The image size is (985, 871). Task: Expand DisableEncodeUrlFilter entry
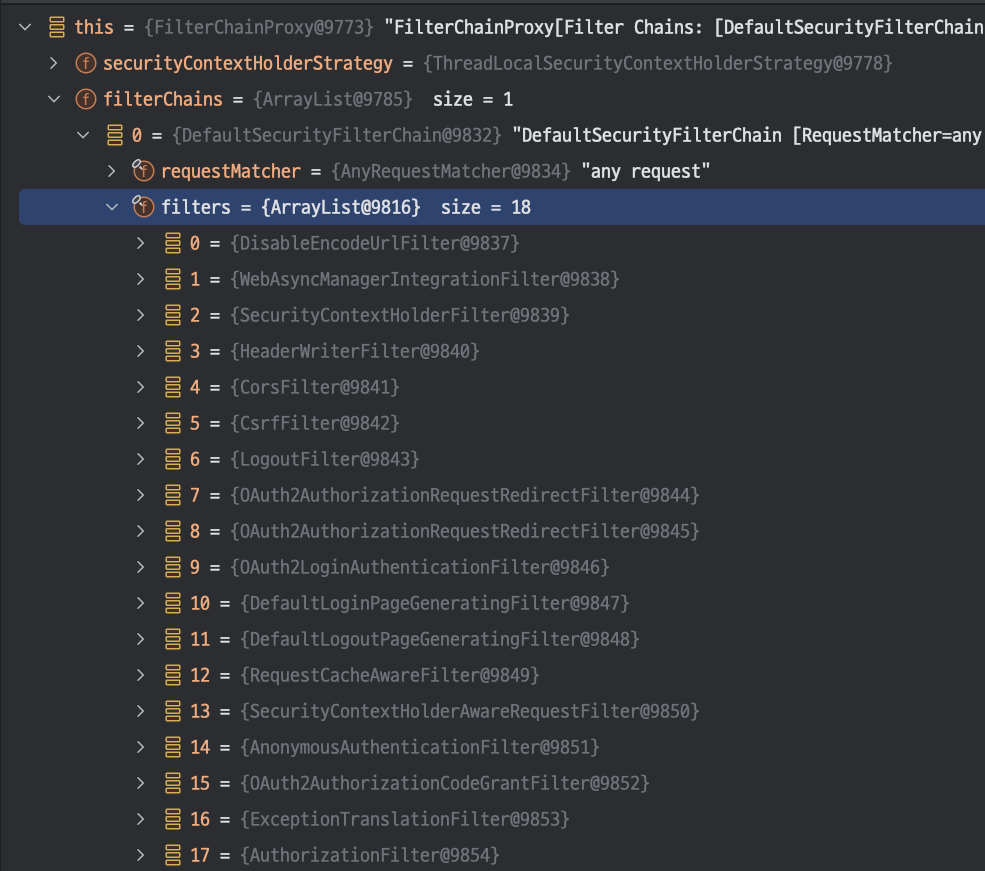[141, 243]
